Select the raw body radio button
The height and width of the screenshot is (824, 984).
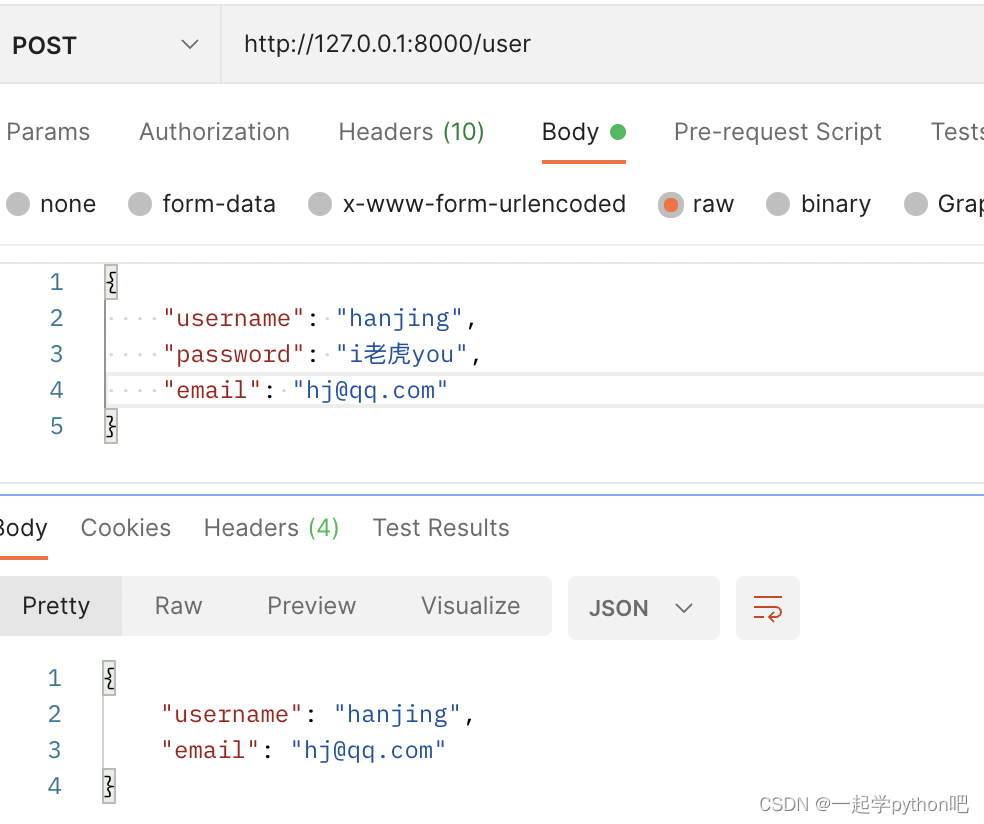(x=671, y=205)
